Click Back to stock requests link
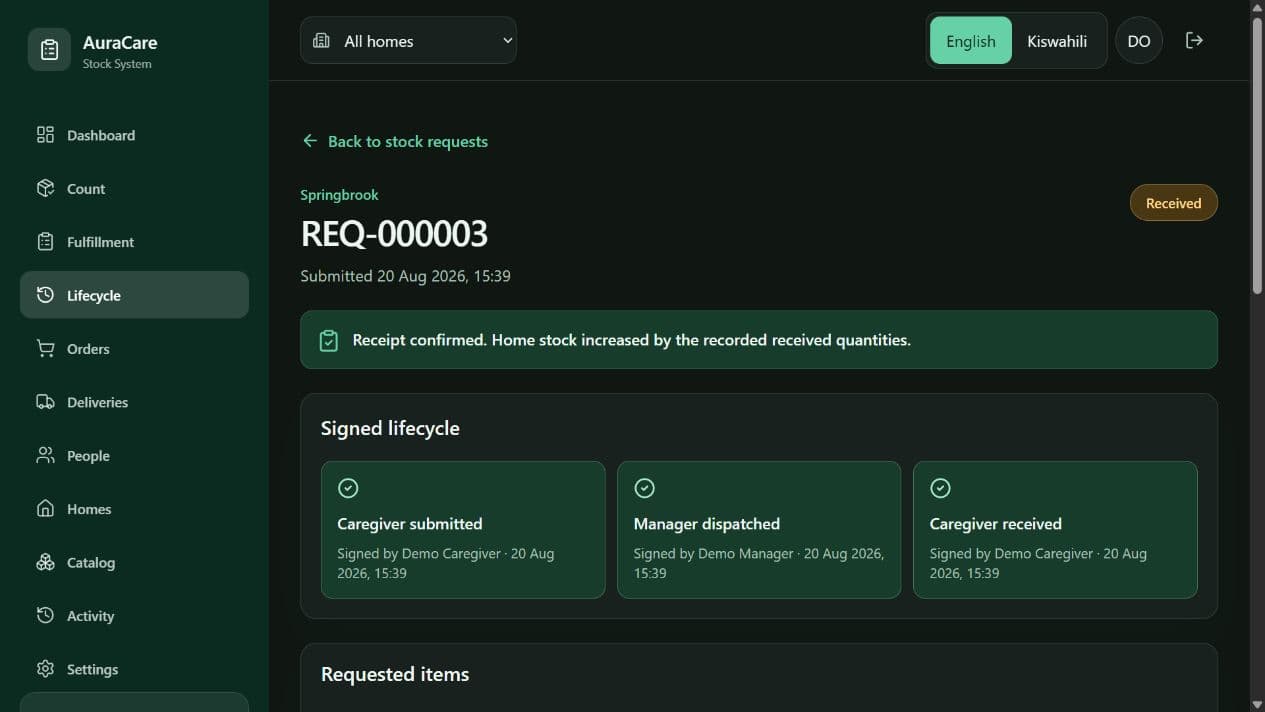The image size is (1265, 712). click(x=395, y=141)
